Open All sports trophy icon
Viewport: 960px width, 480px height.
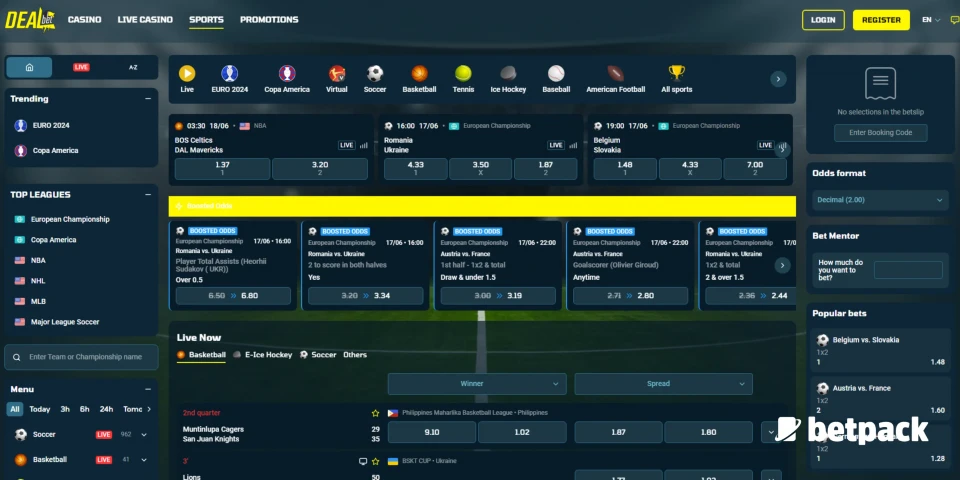tap(677, 74)
